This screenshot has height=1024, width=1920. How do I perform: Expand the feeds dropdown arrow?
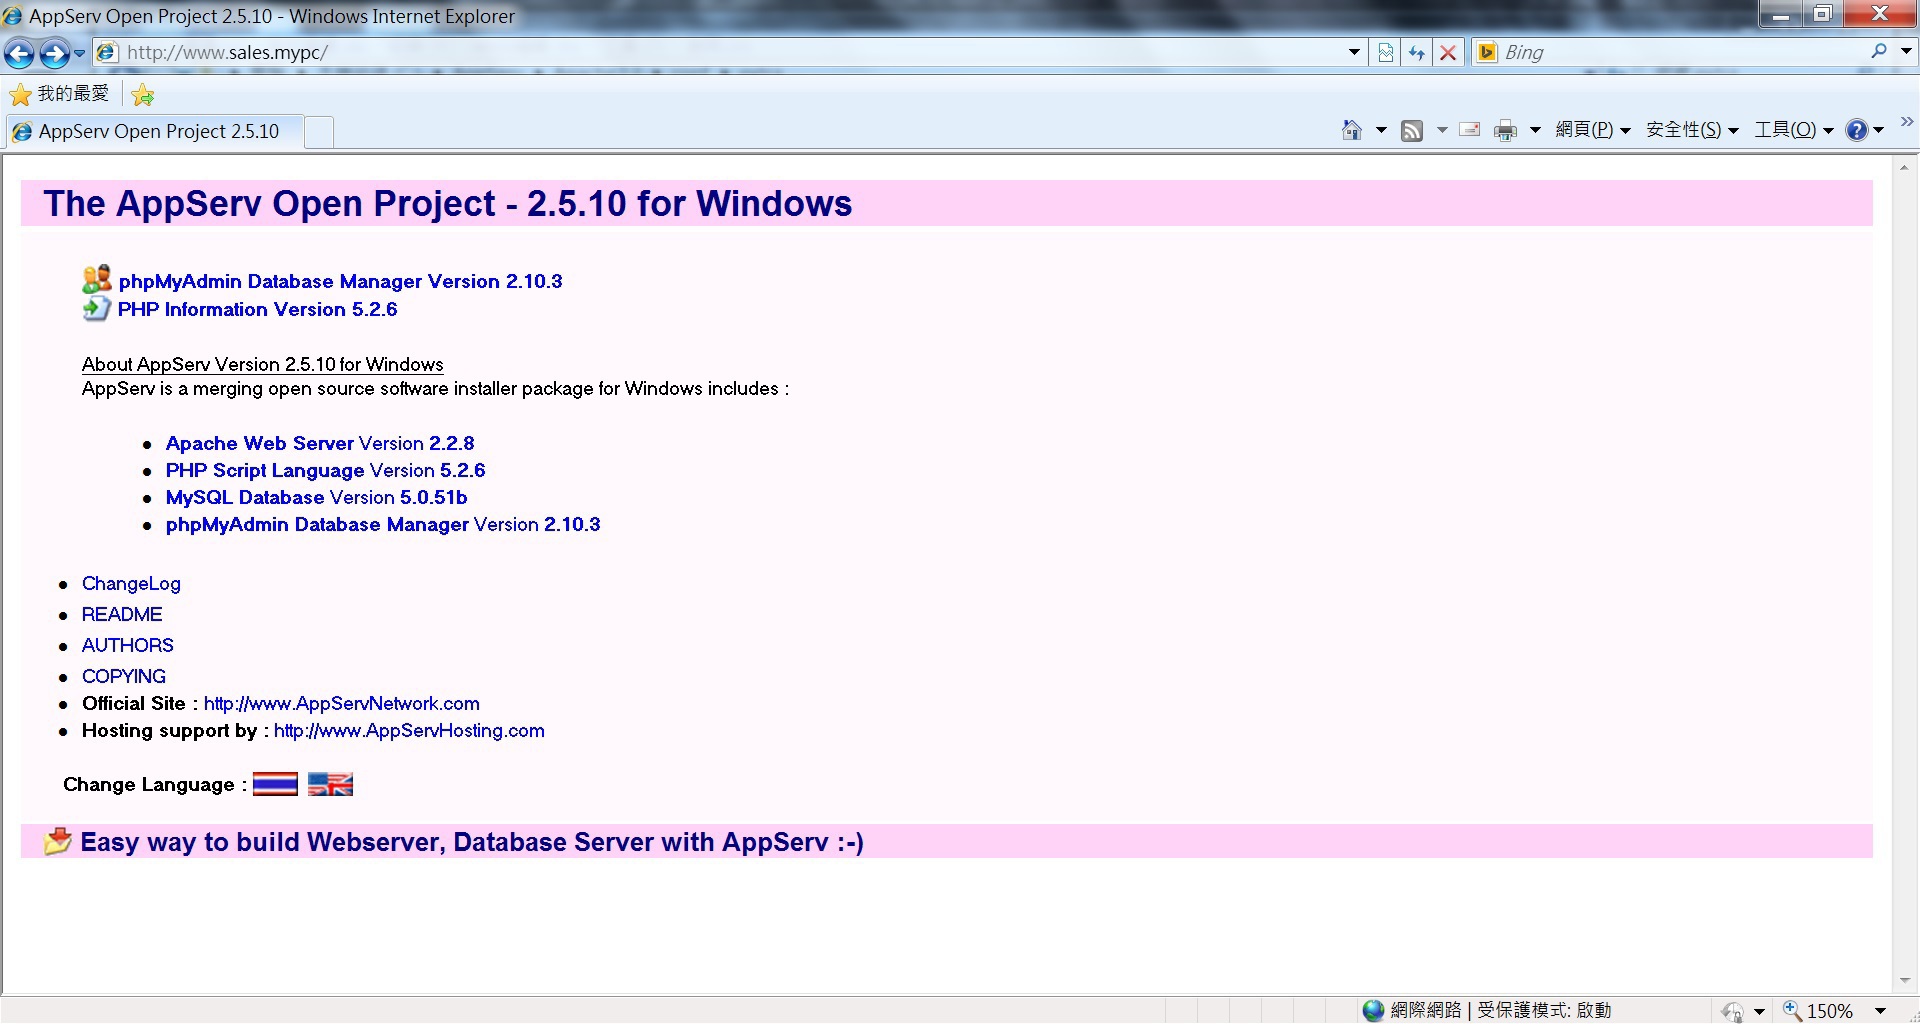pos(1441,130)
